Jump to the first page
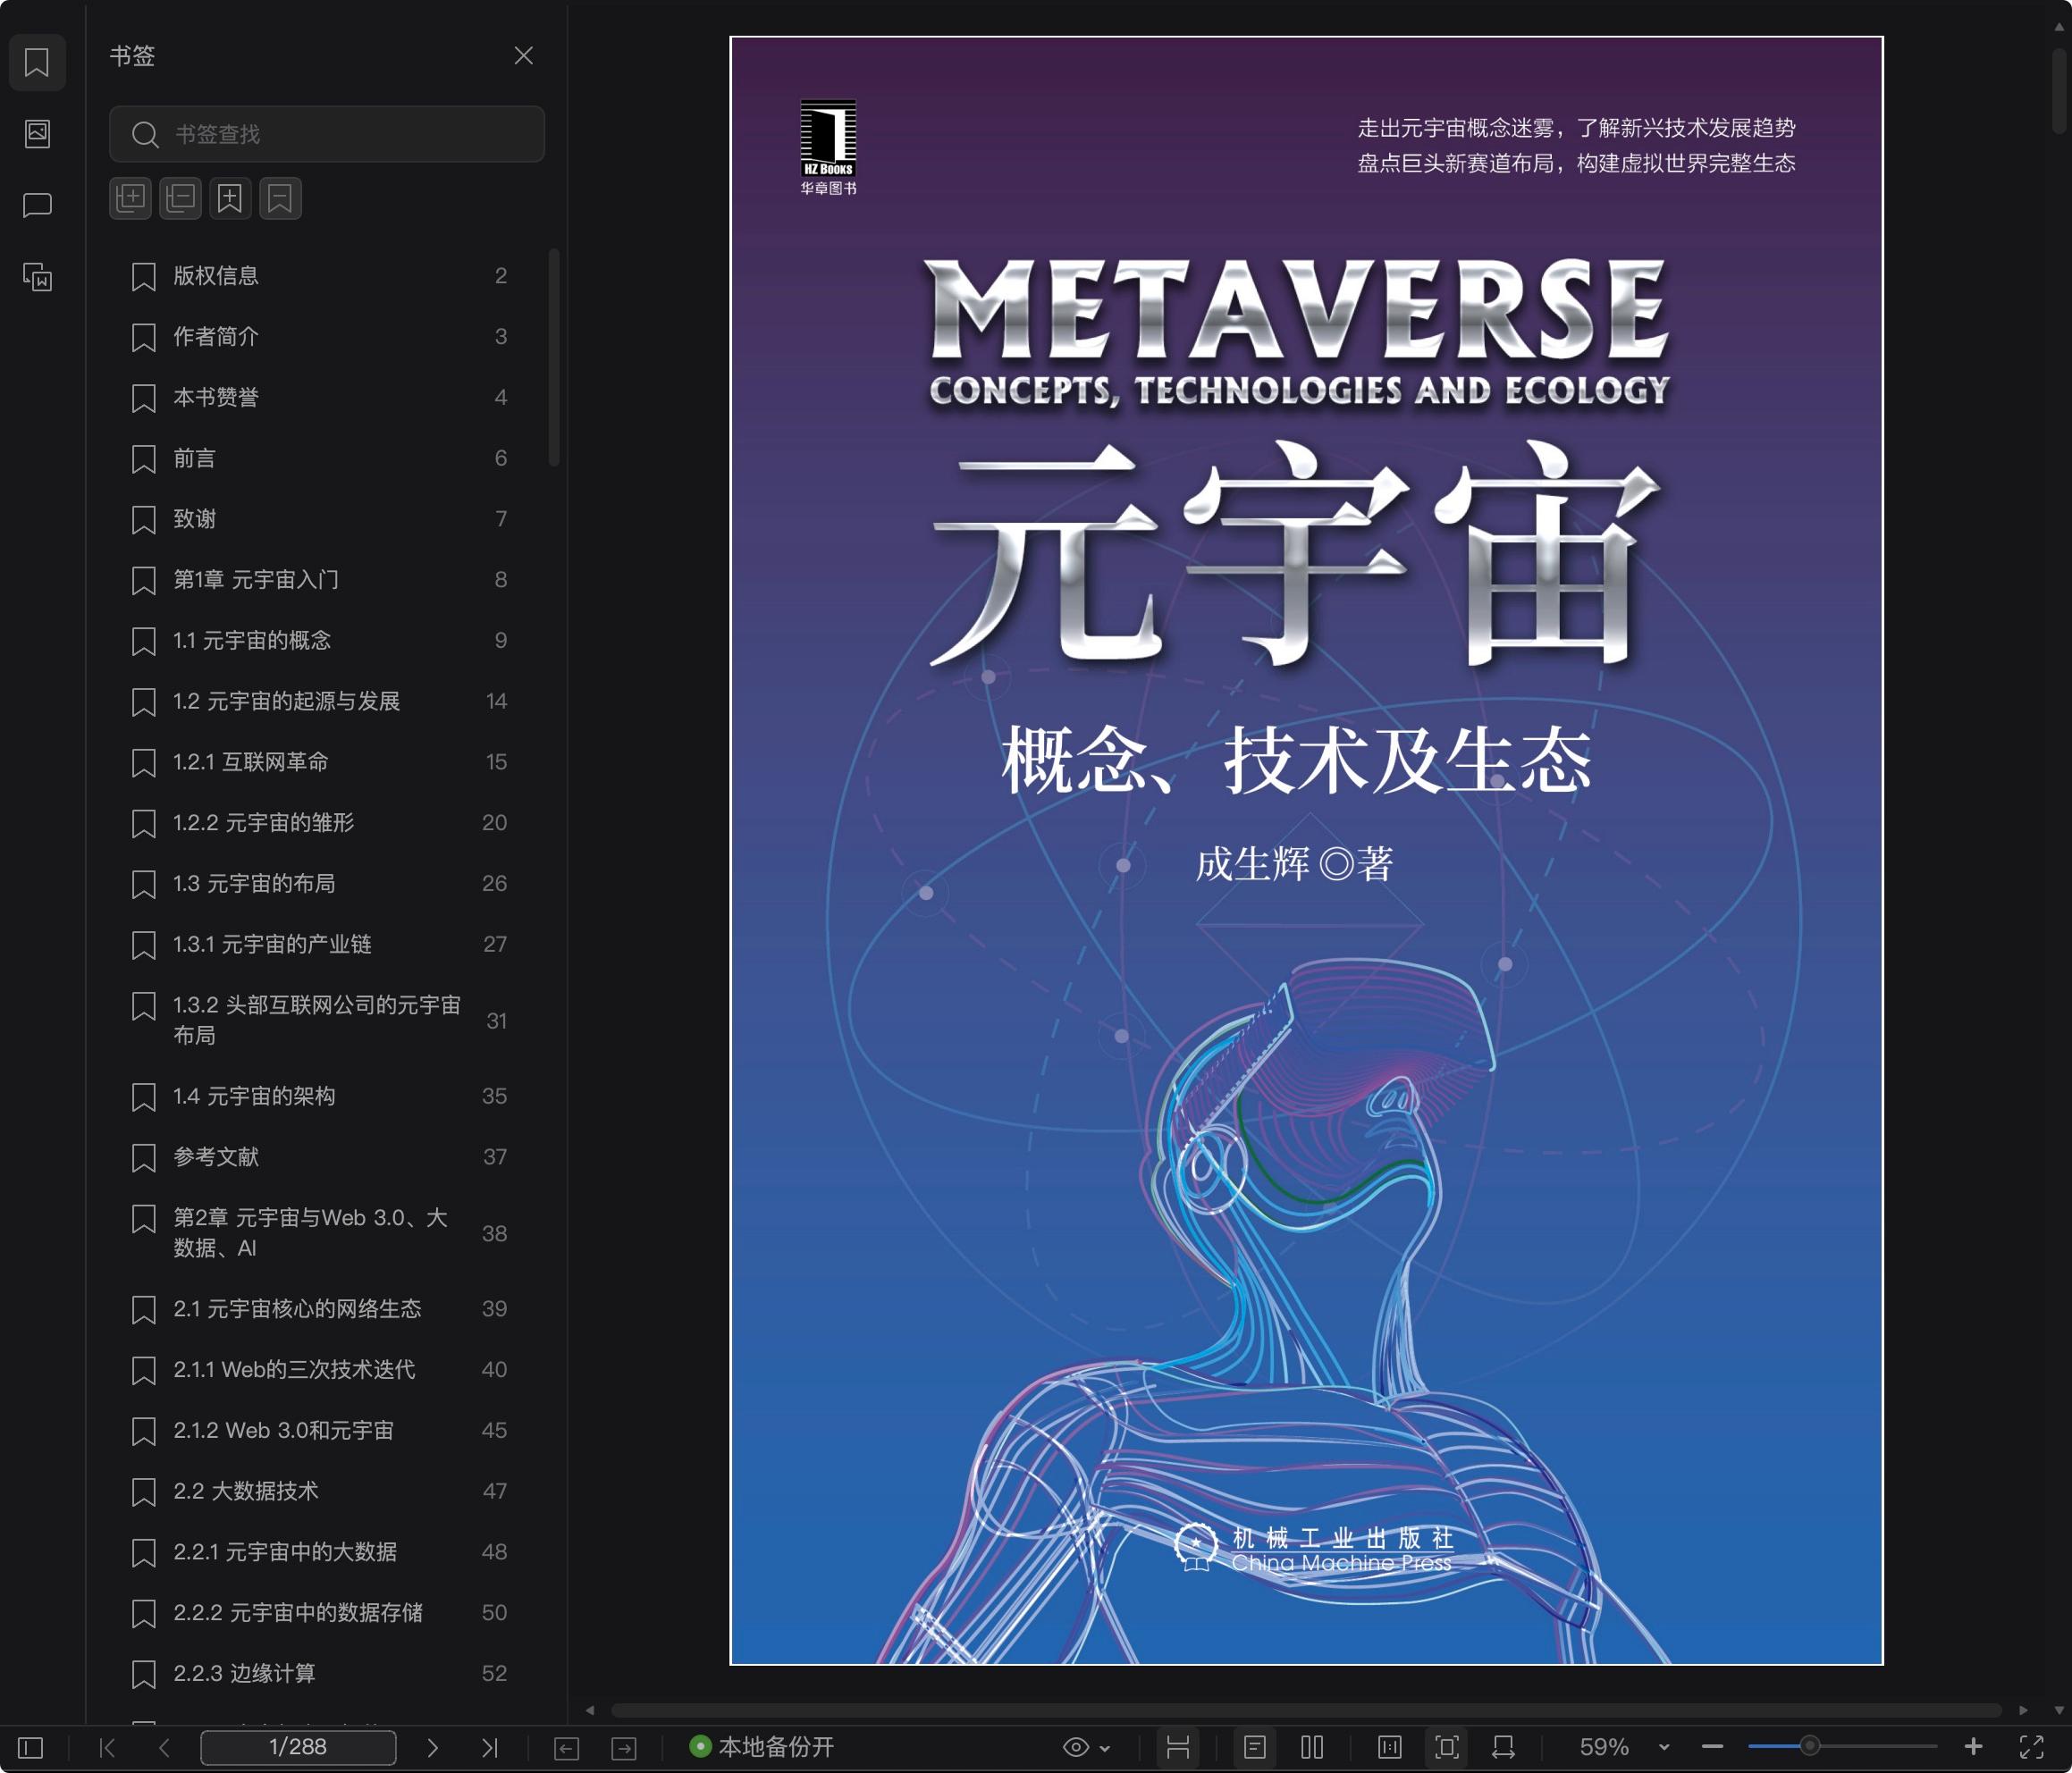This screenshot has height=1773, width=2072. pos(107,1747)
